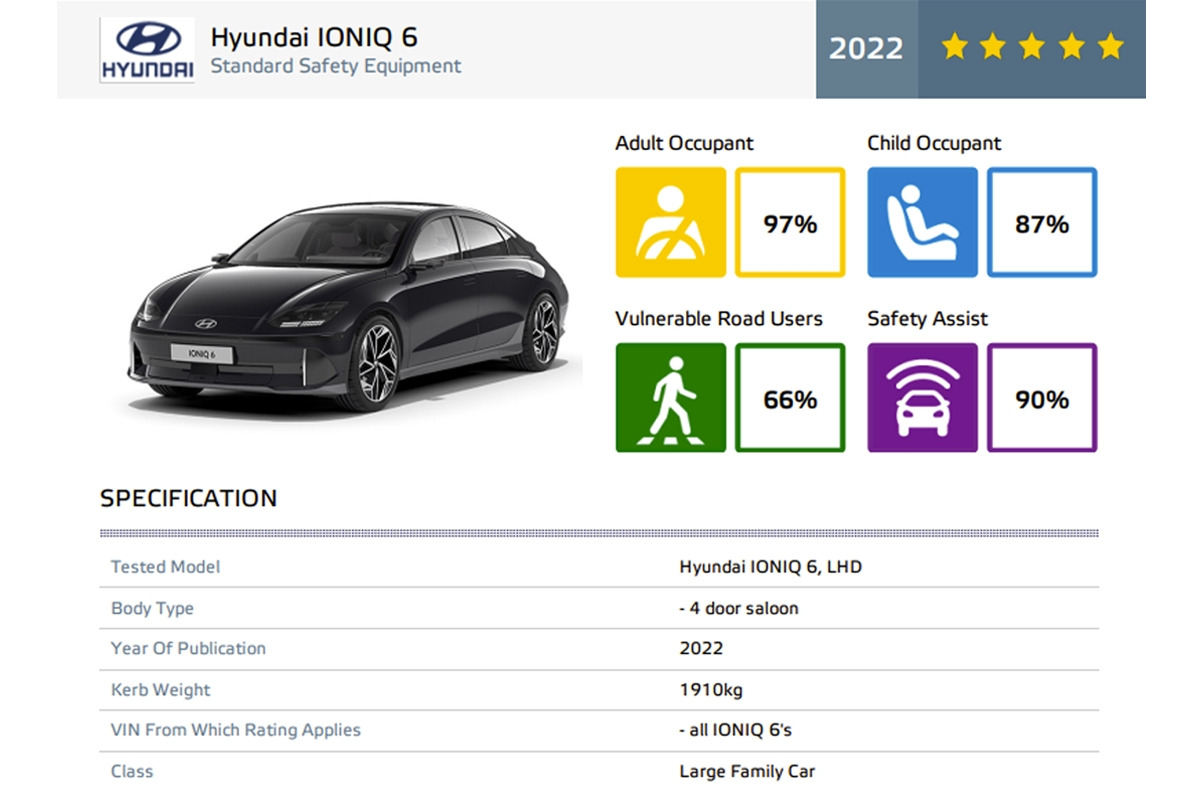Click the 'Hyundai IONIQ 6, LHD' value

(770, 567)
